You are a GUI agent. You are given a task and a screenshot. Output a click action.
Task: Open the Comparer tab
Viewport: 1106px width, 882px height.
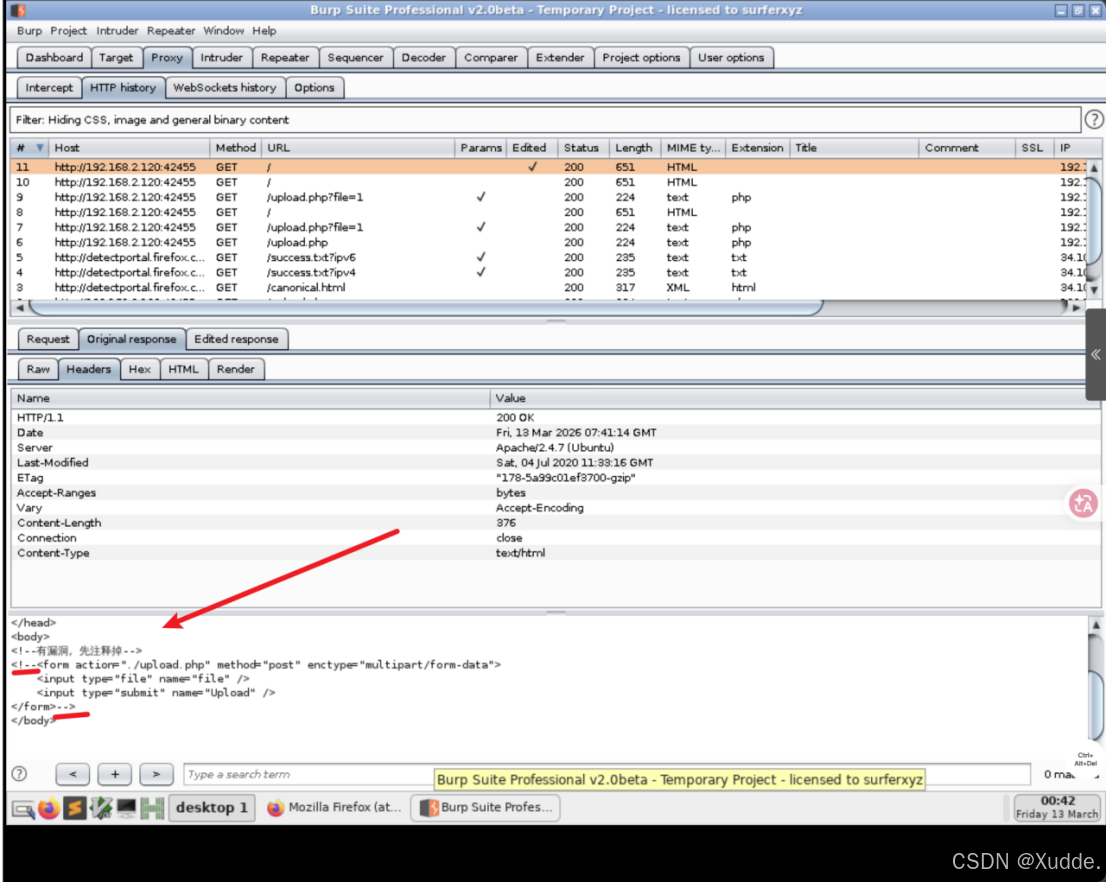click(491, 58)
